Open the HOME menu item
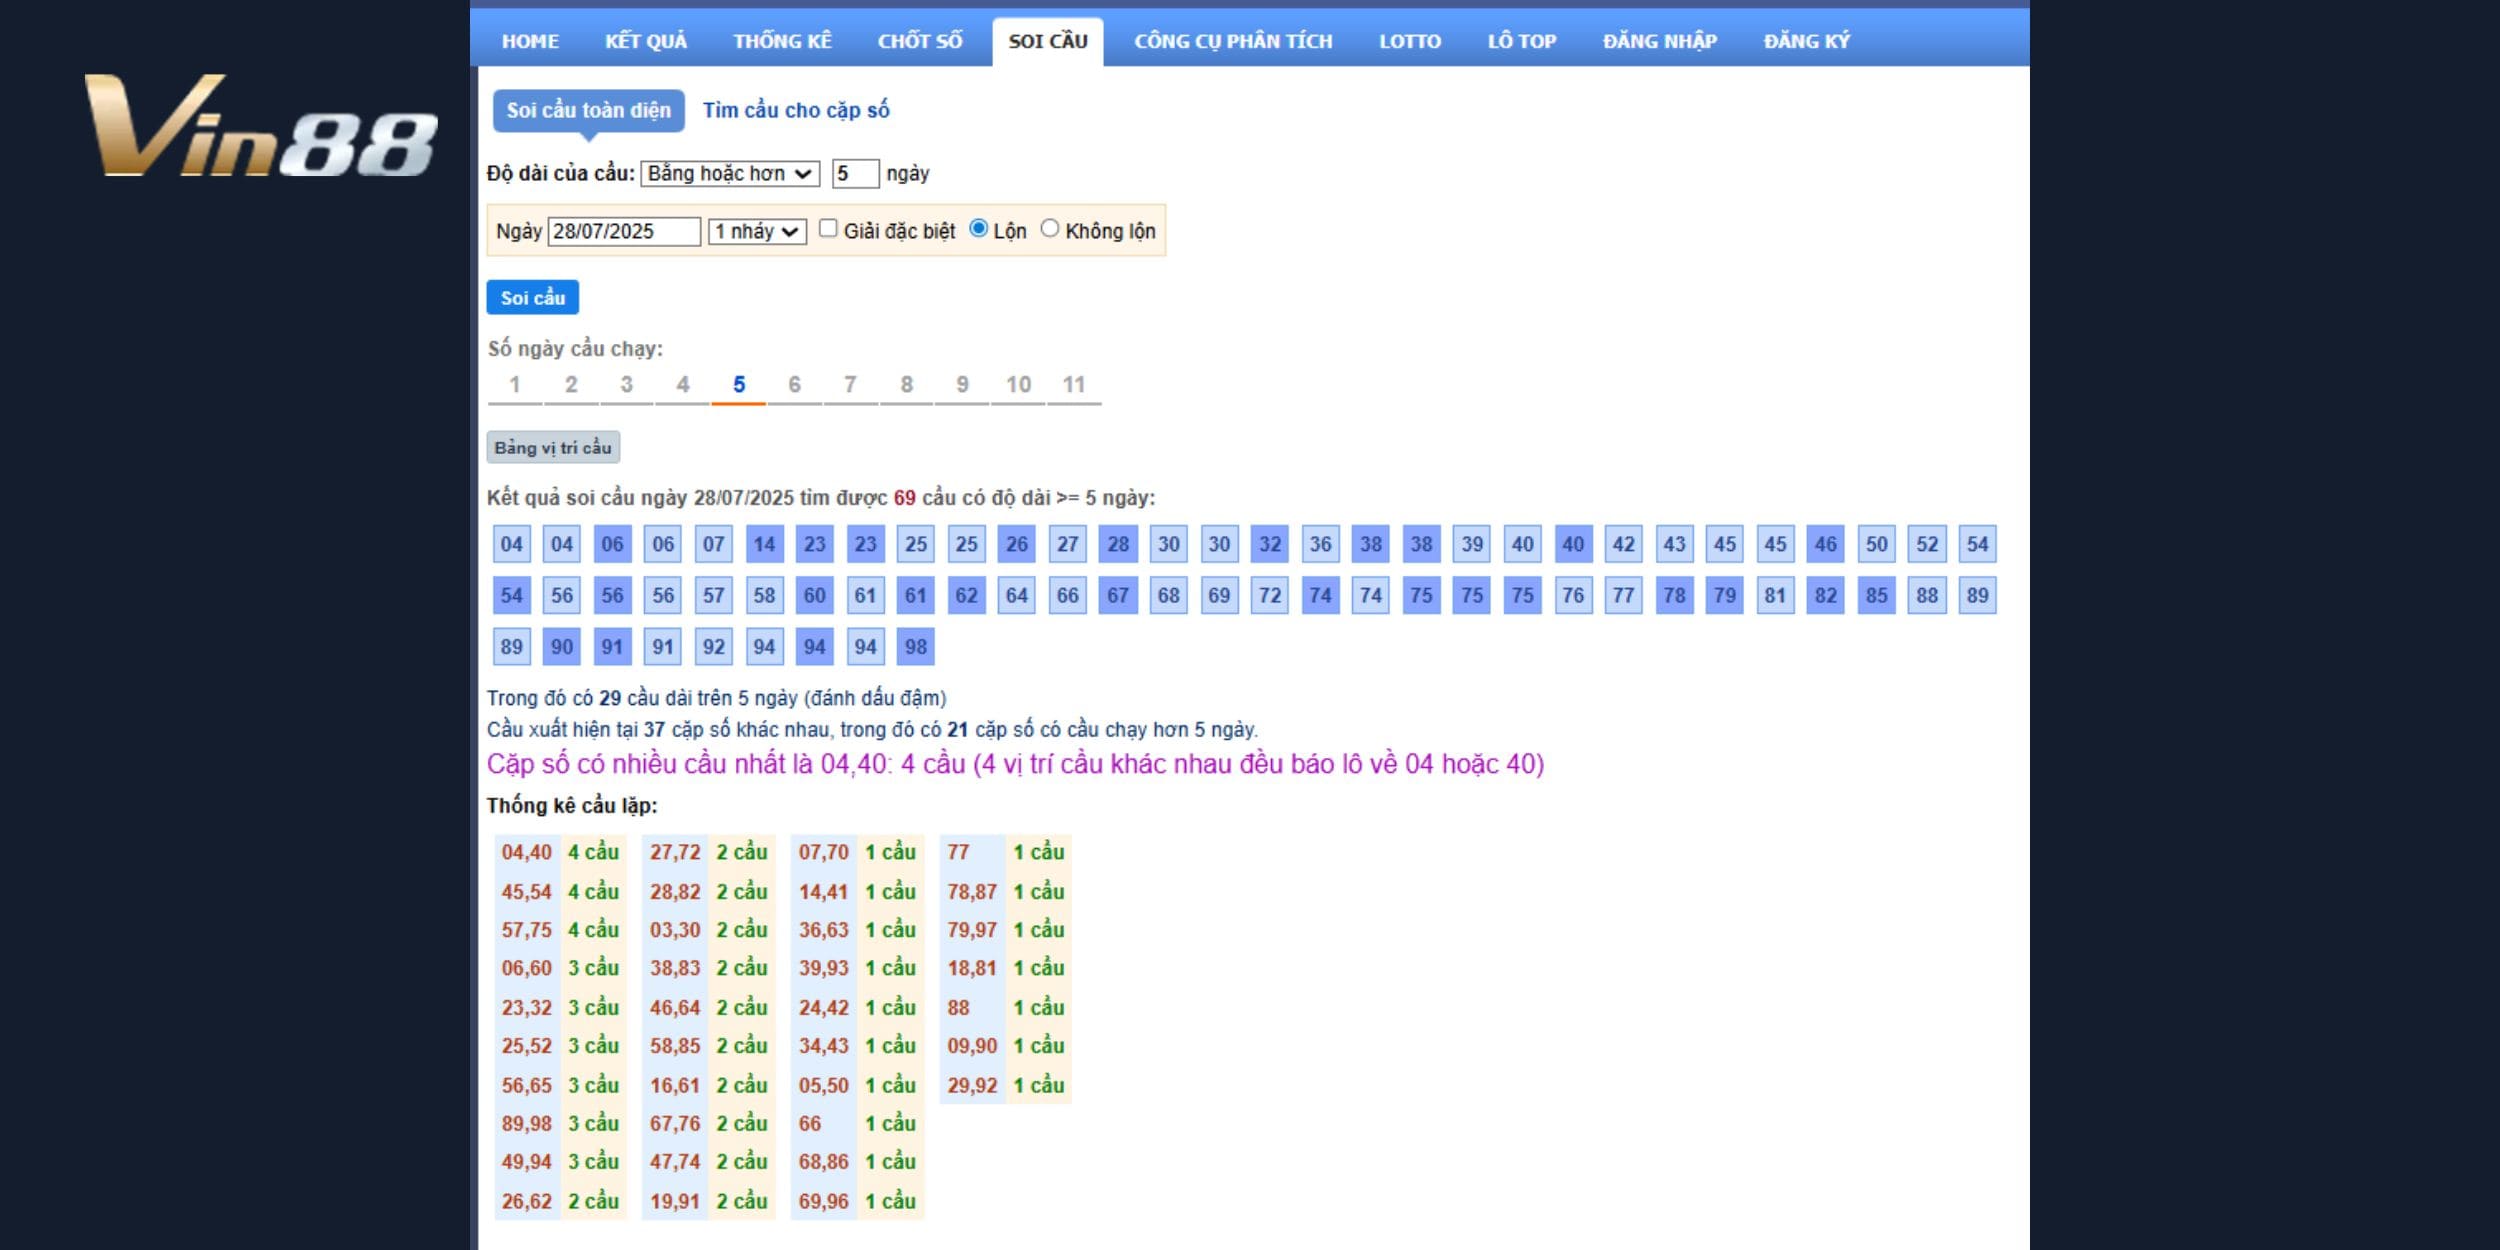The image size is (2500, 1250). (x=530, y=41)
